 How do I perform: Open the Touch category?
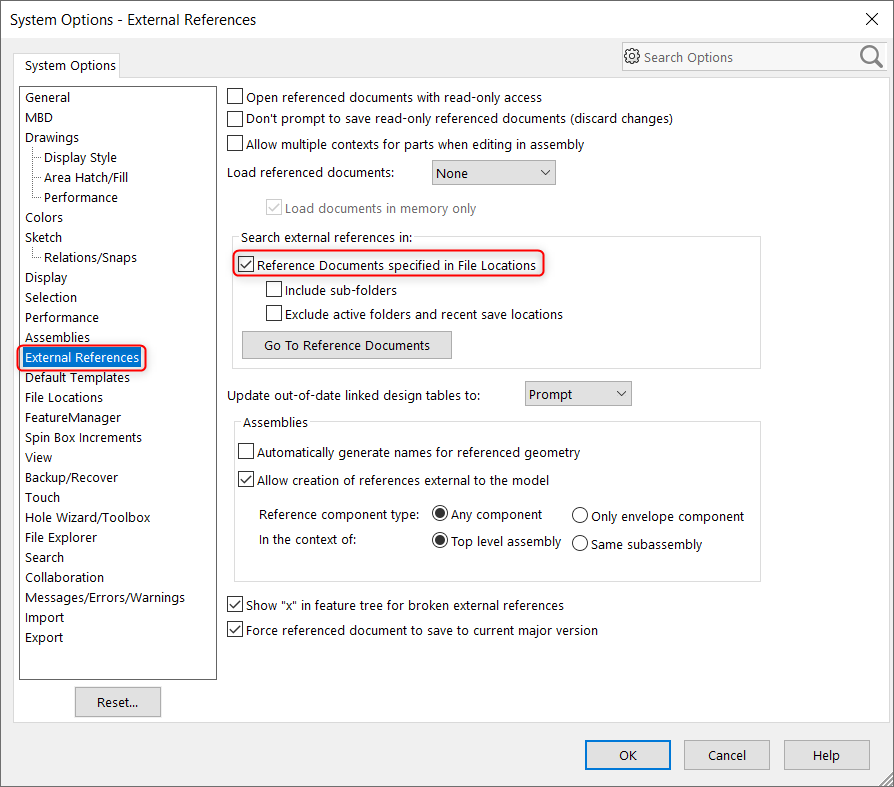[x=42, y=497]
